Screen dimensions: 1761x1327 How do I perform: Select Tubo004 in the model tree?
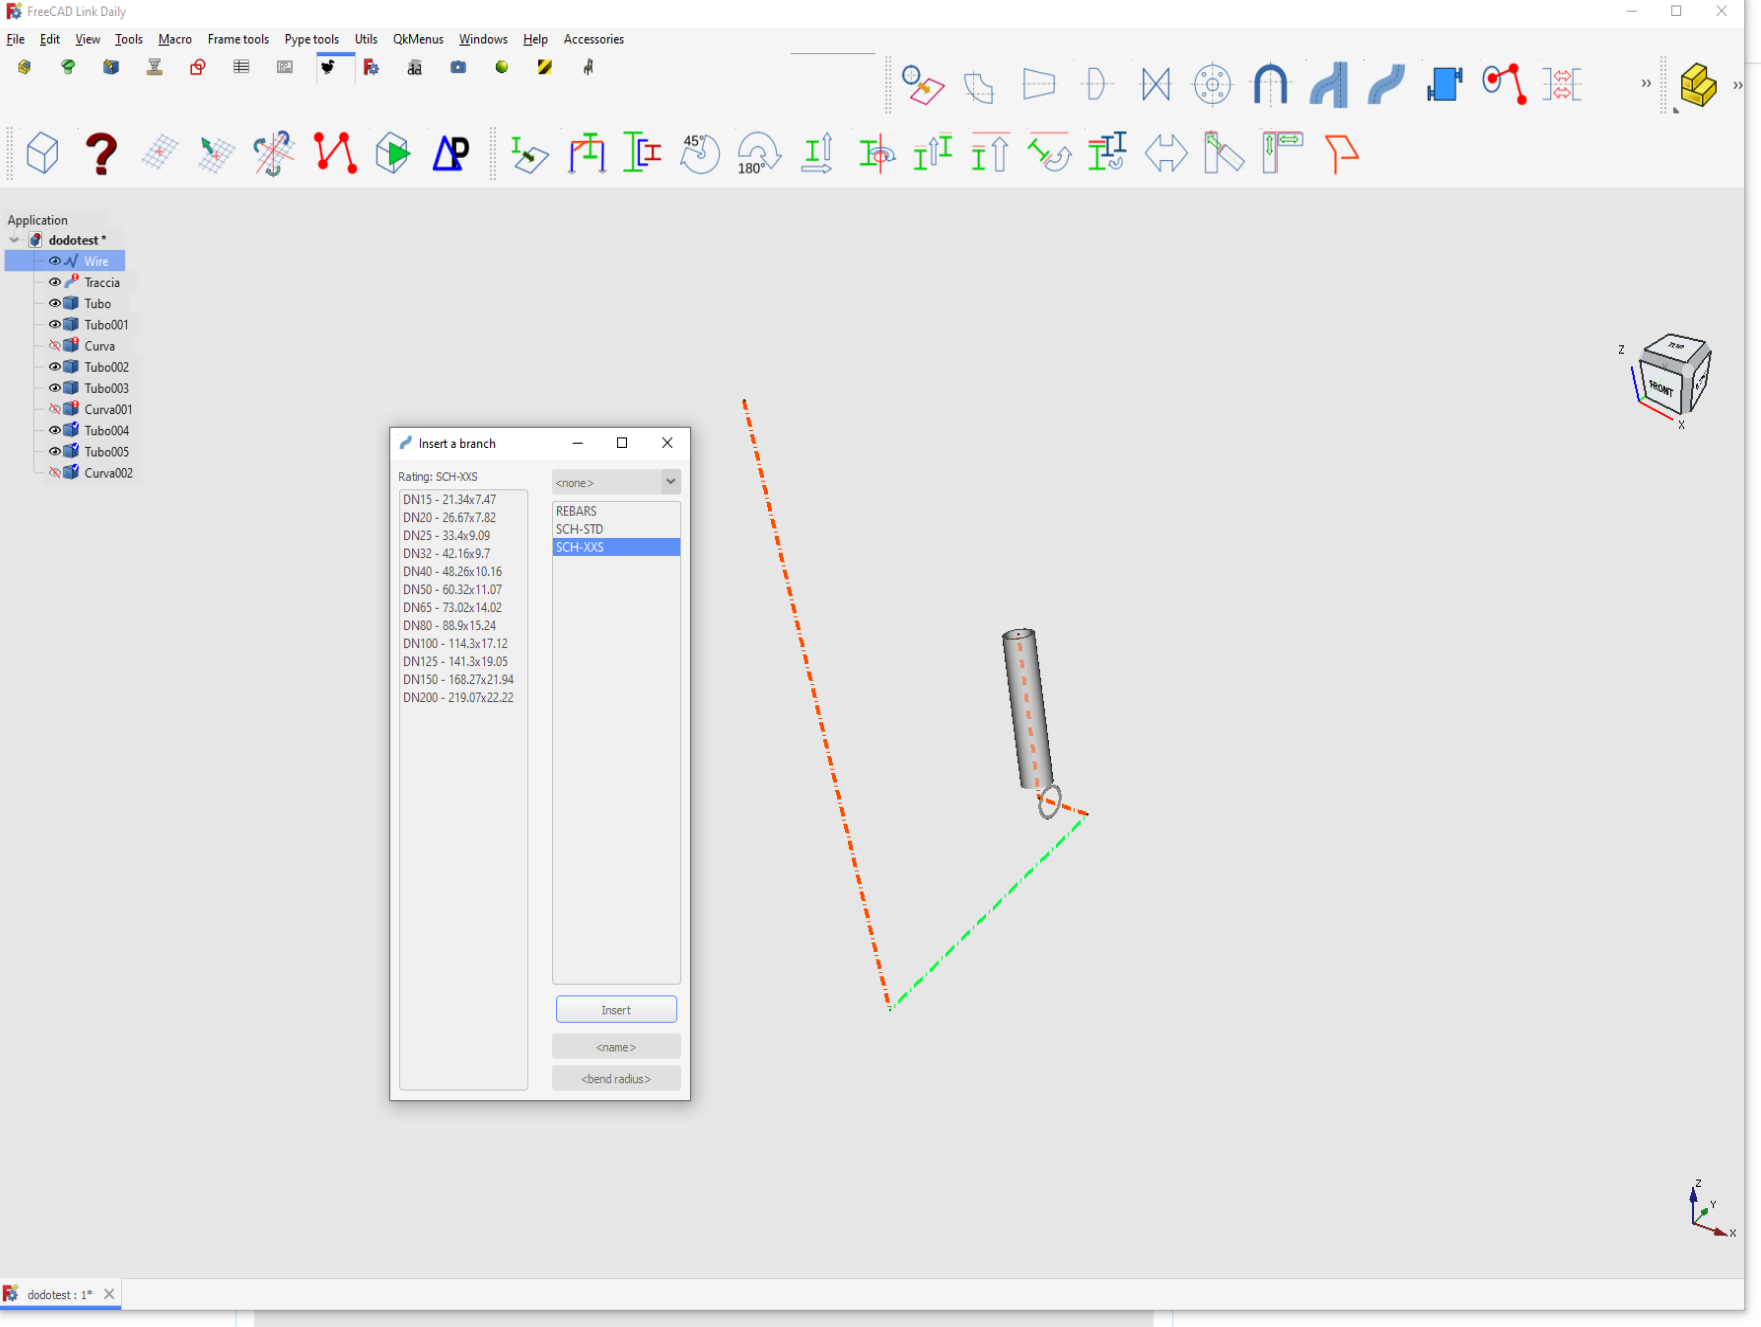[106, 430]
